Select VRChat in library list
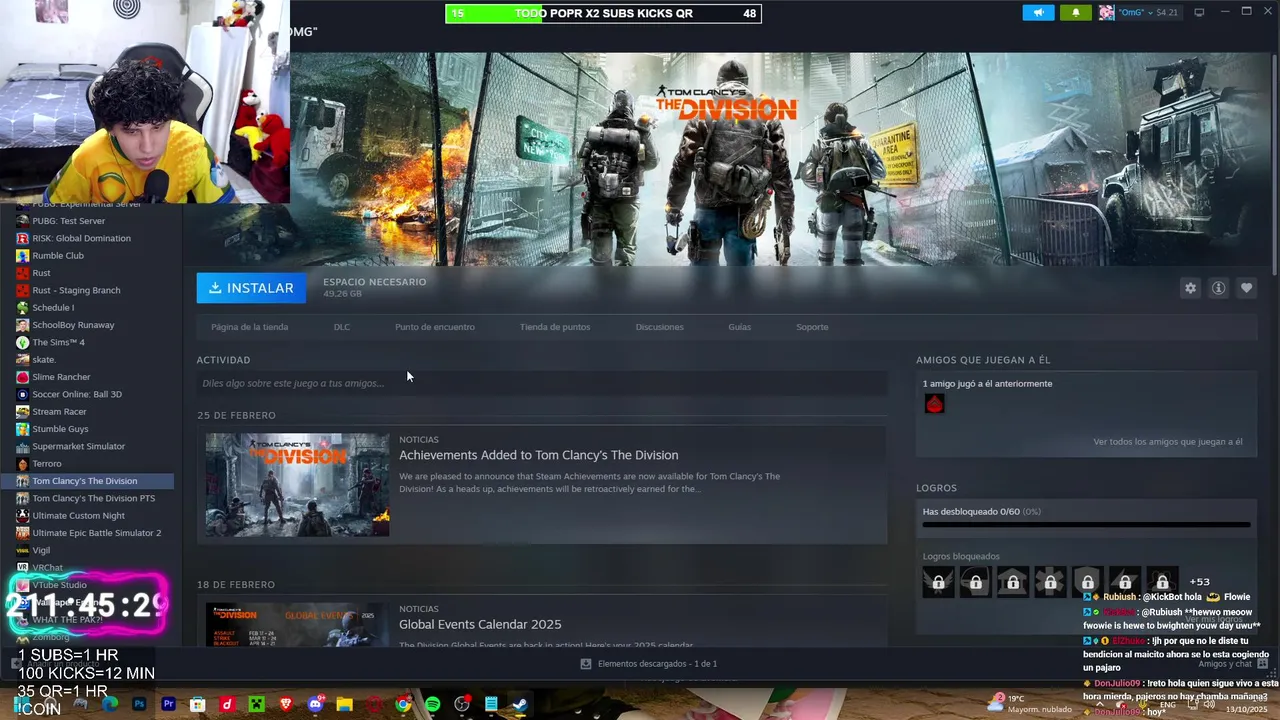1280x720 pixels. pyautogui.click(x=47, y=568)
